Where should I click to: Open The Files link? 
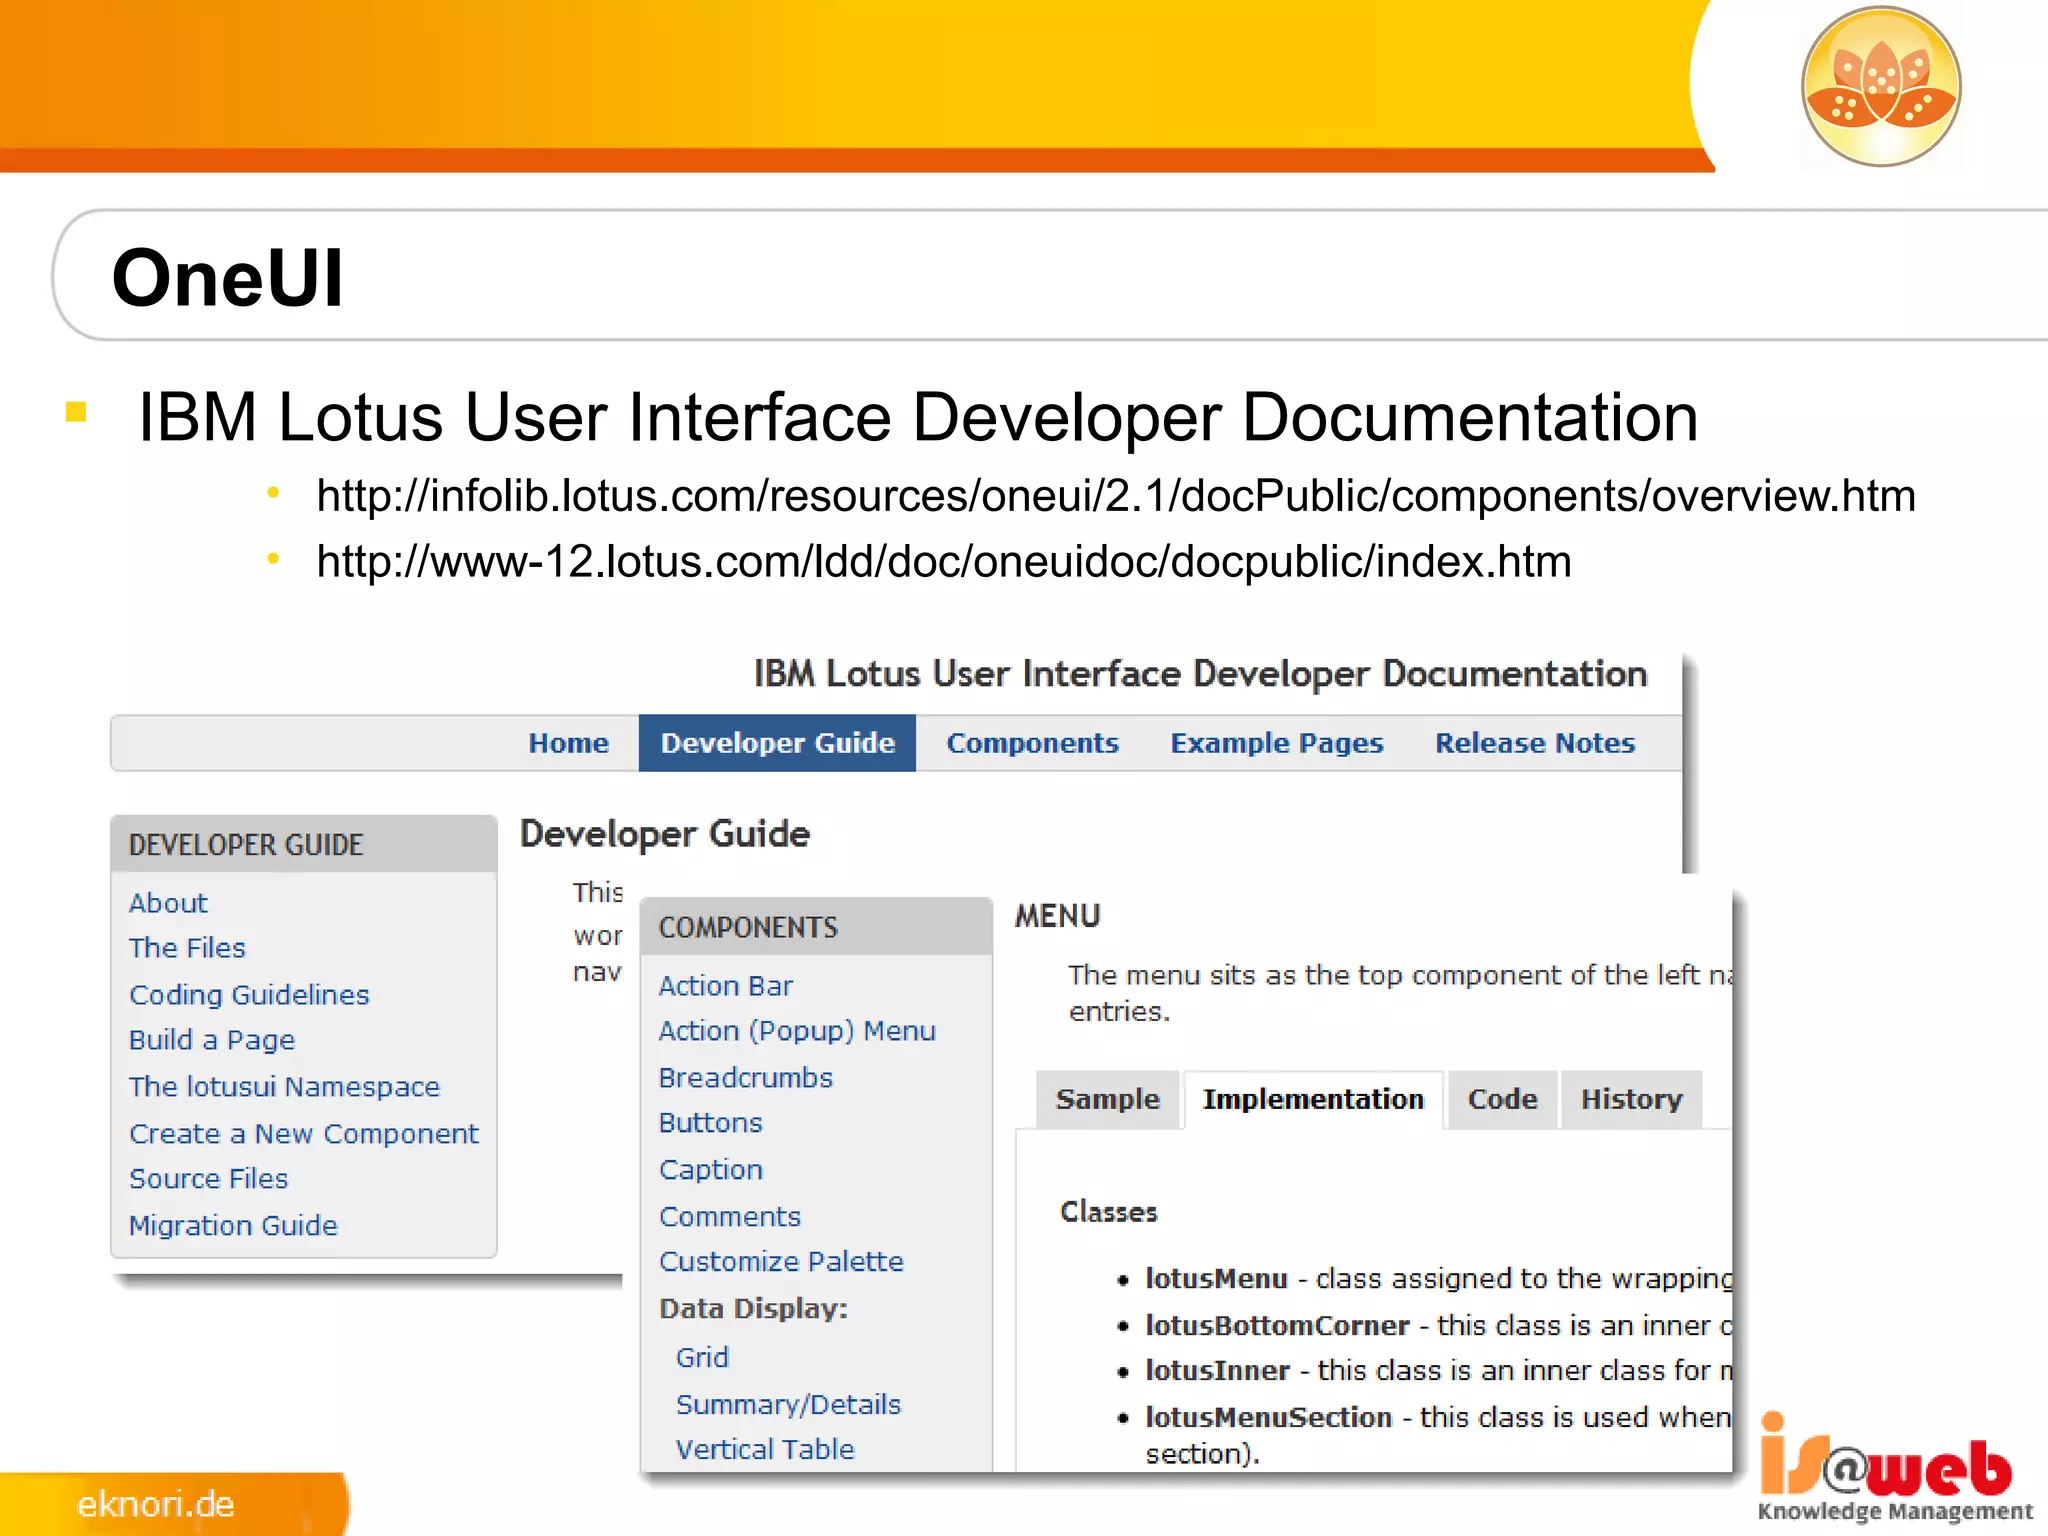187,948
